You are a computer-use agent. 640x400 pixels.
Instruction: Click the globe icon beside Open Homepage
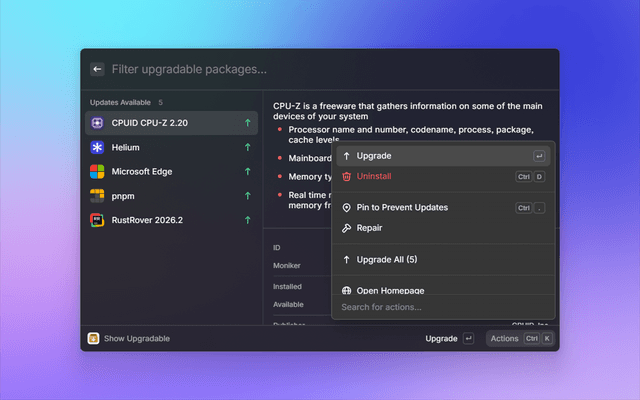347,290
